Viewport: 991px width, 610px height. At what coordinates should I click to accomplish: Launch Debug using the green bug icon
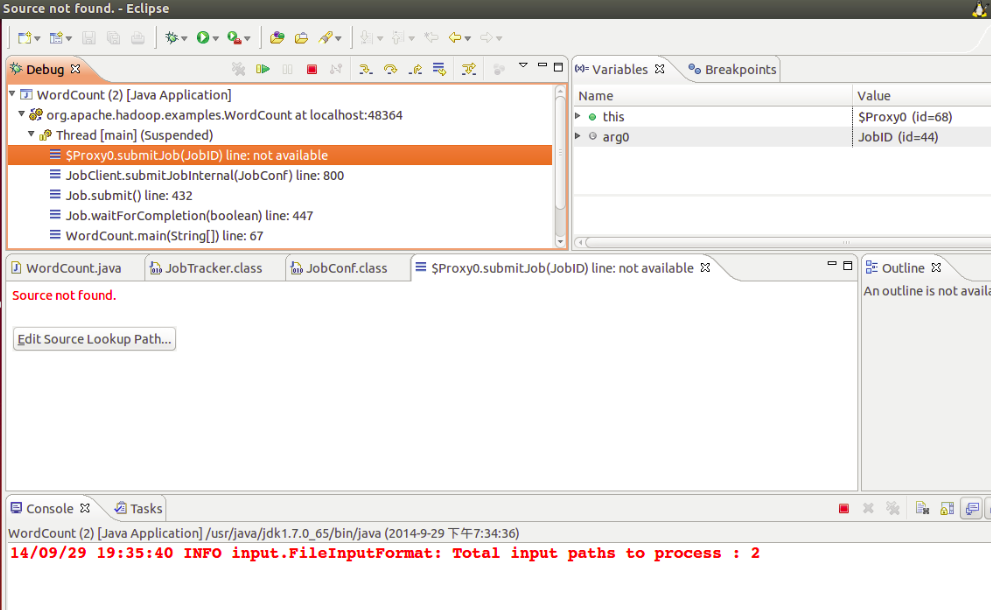(171, 38)
